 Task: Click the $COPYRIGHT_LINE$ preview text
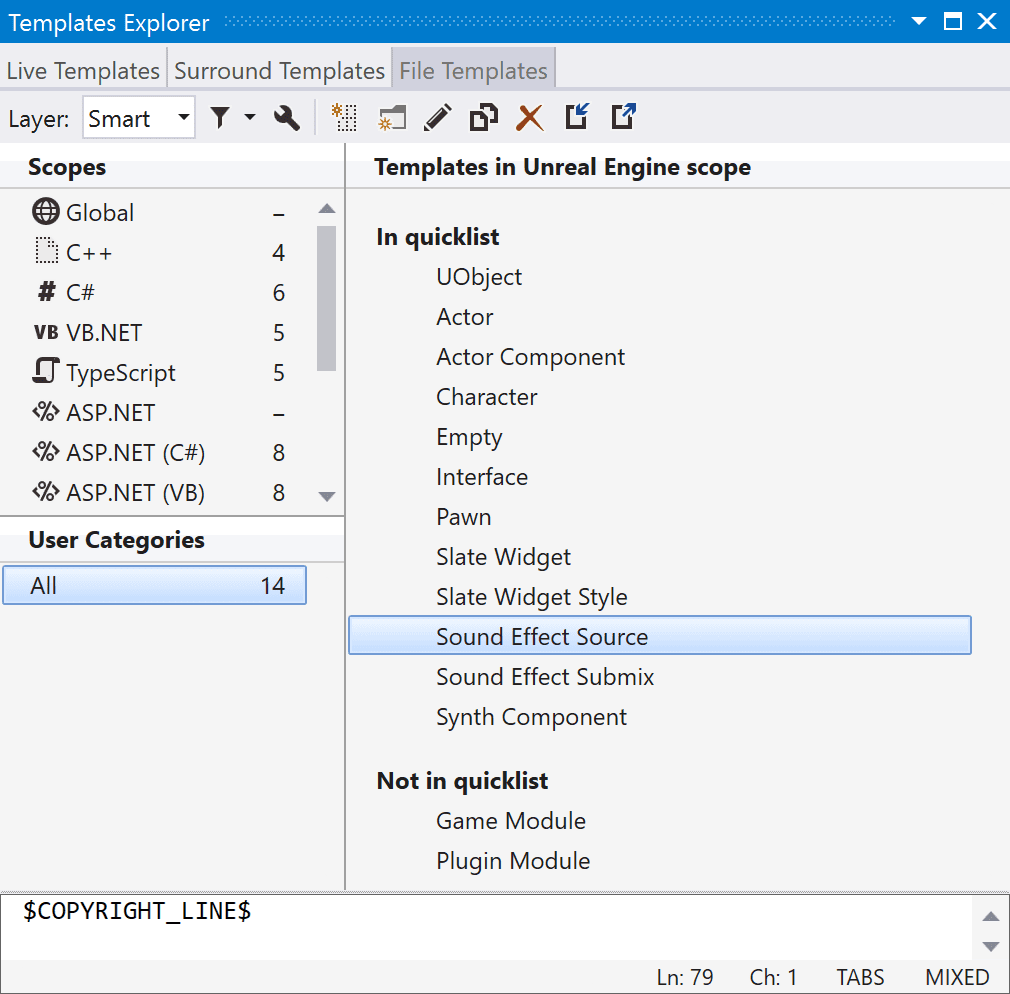pos(137,911)
